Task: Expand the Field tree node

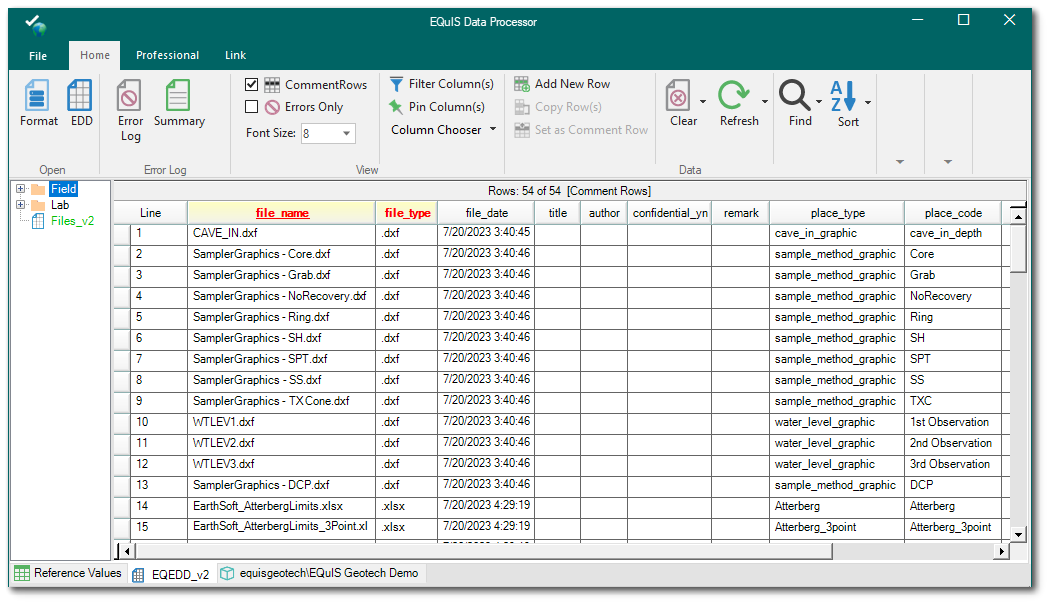Action: [x=20, y=189]
